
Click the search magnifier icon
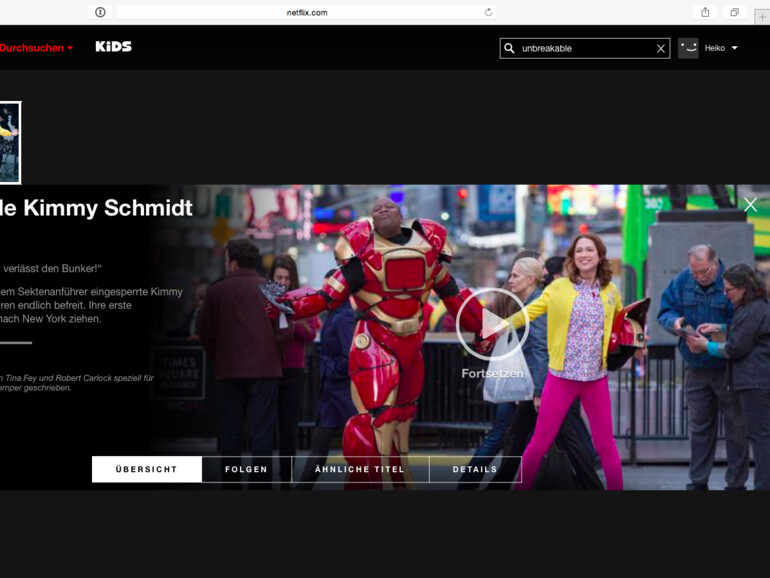509,48
